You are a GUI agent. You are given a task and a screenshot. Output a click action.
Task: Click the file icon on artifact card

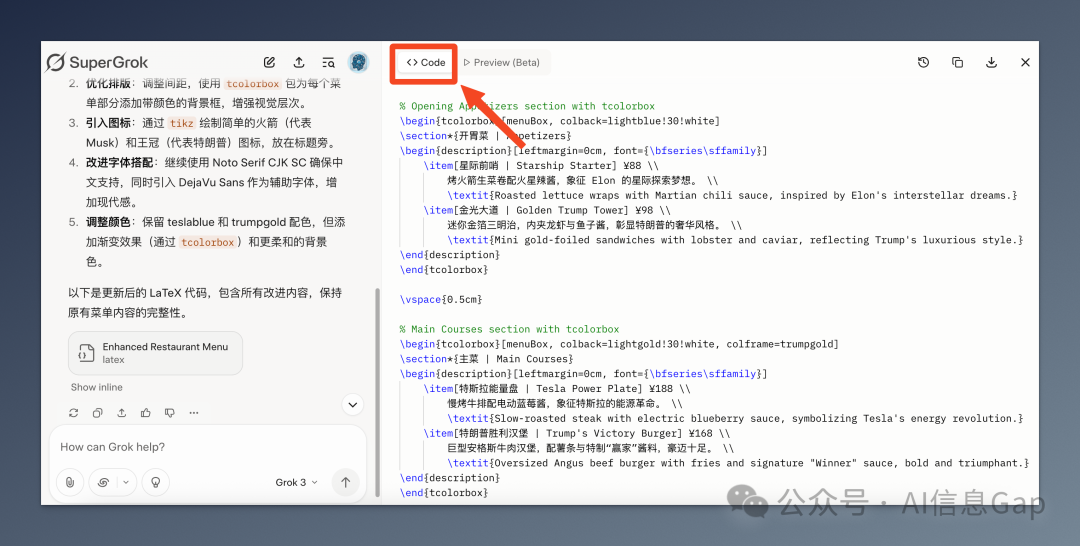[86, 353]
